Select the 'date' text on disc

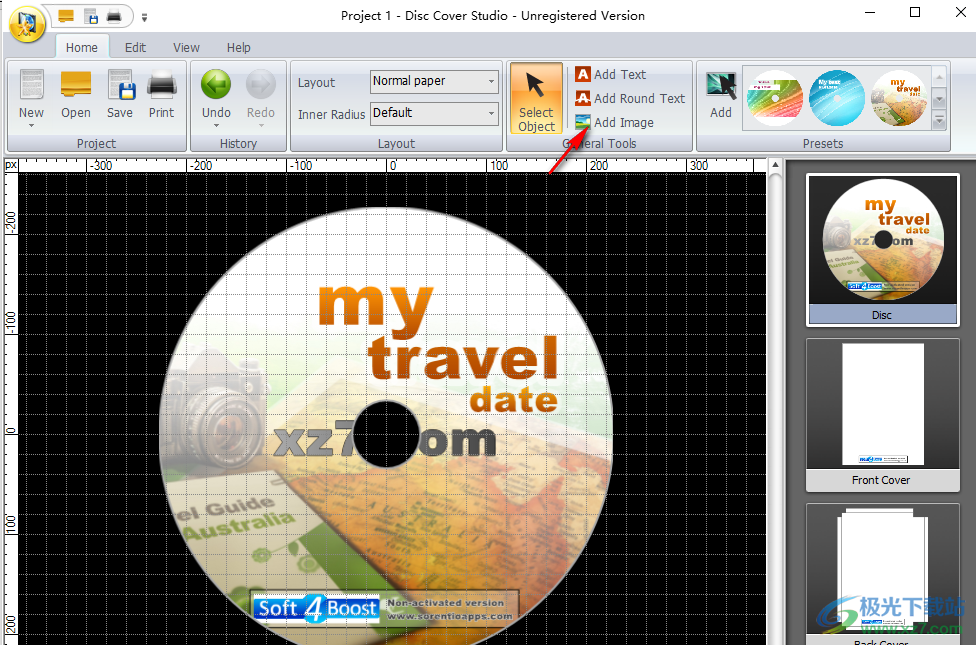(x=513, y=399)
